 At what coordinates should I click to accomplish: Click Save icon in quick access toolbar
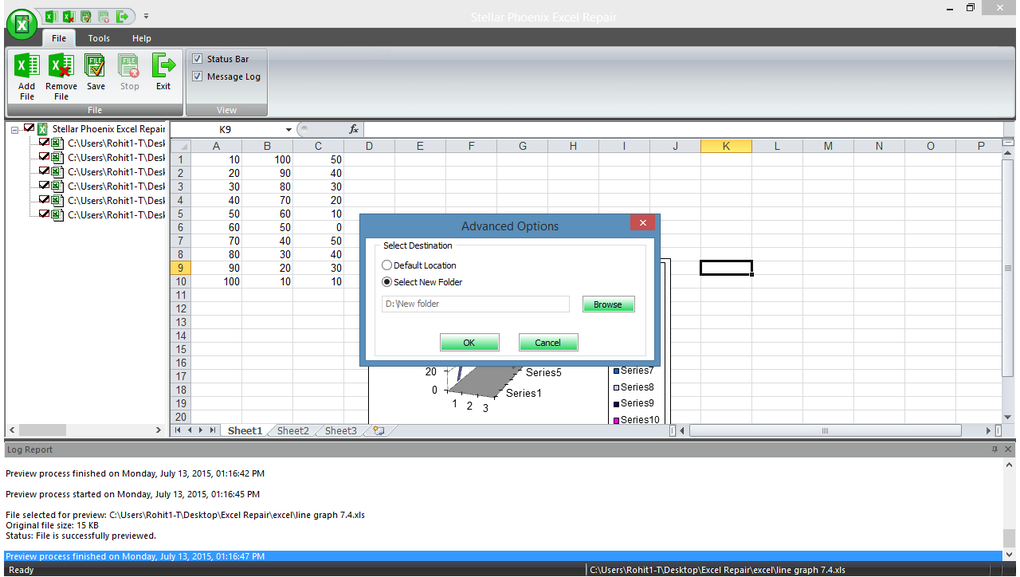(x=86, y=16)
